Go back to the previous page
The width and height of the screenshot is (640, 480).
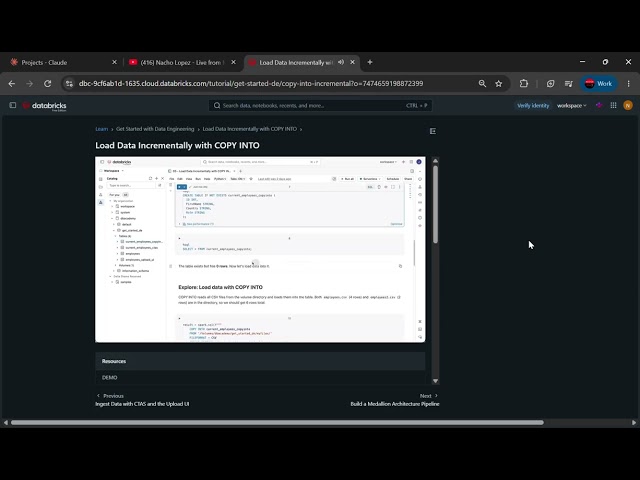tap(12, 84)
